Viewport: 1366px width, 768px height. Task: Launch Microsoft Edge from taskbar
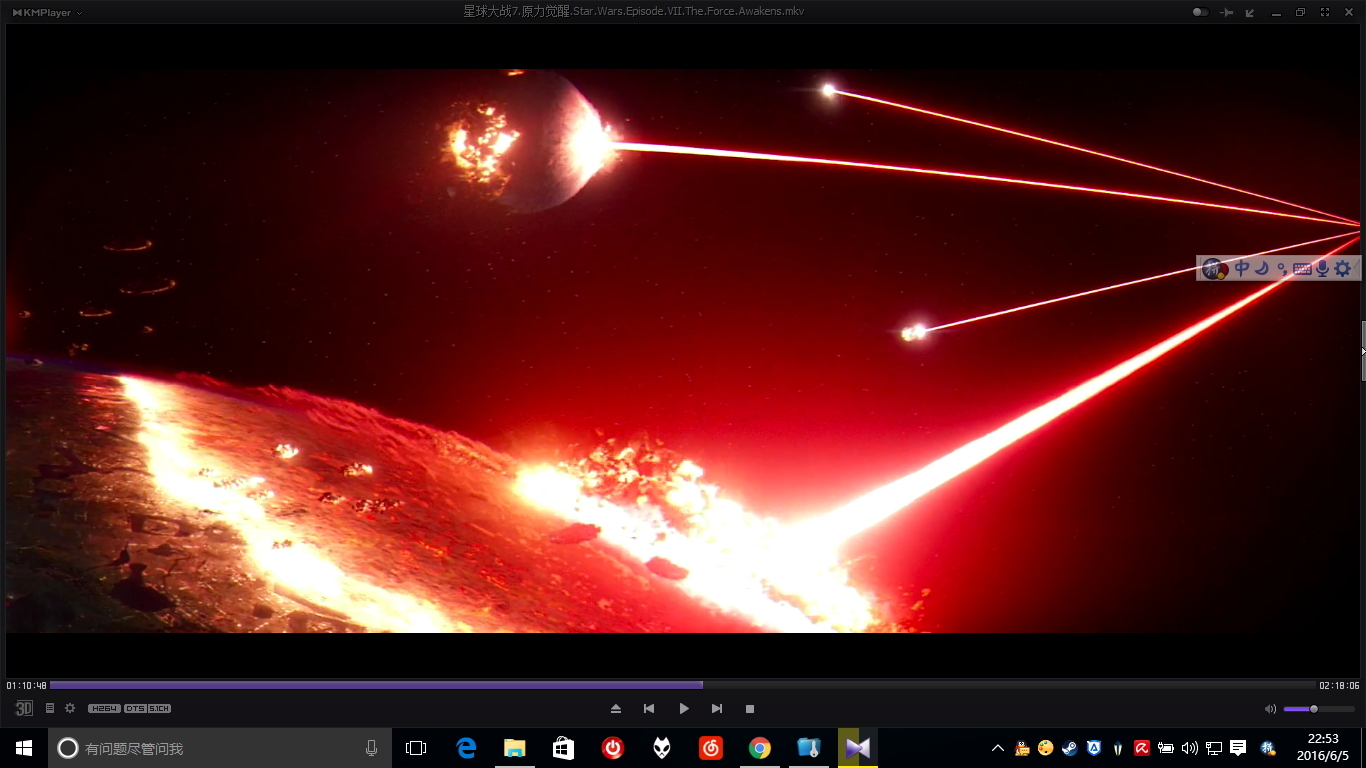(466, 748)
